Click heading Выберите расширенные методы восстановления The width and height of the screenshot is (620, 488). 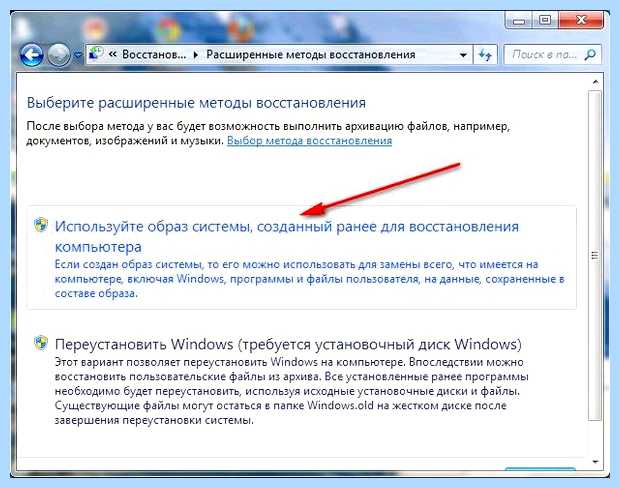coord(196,103)
